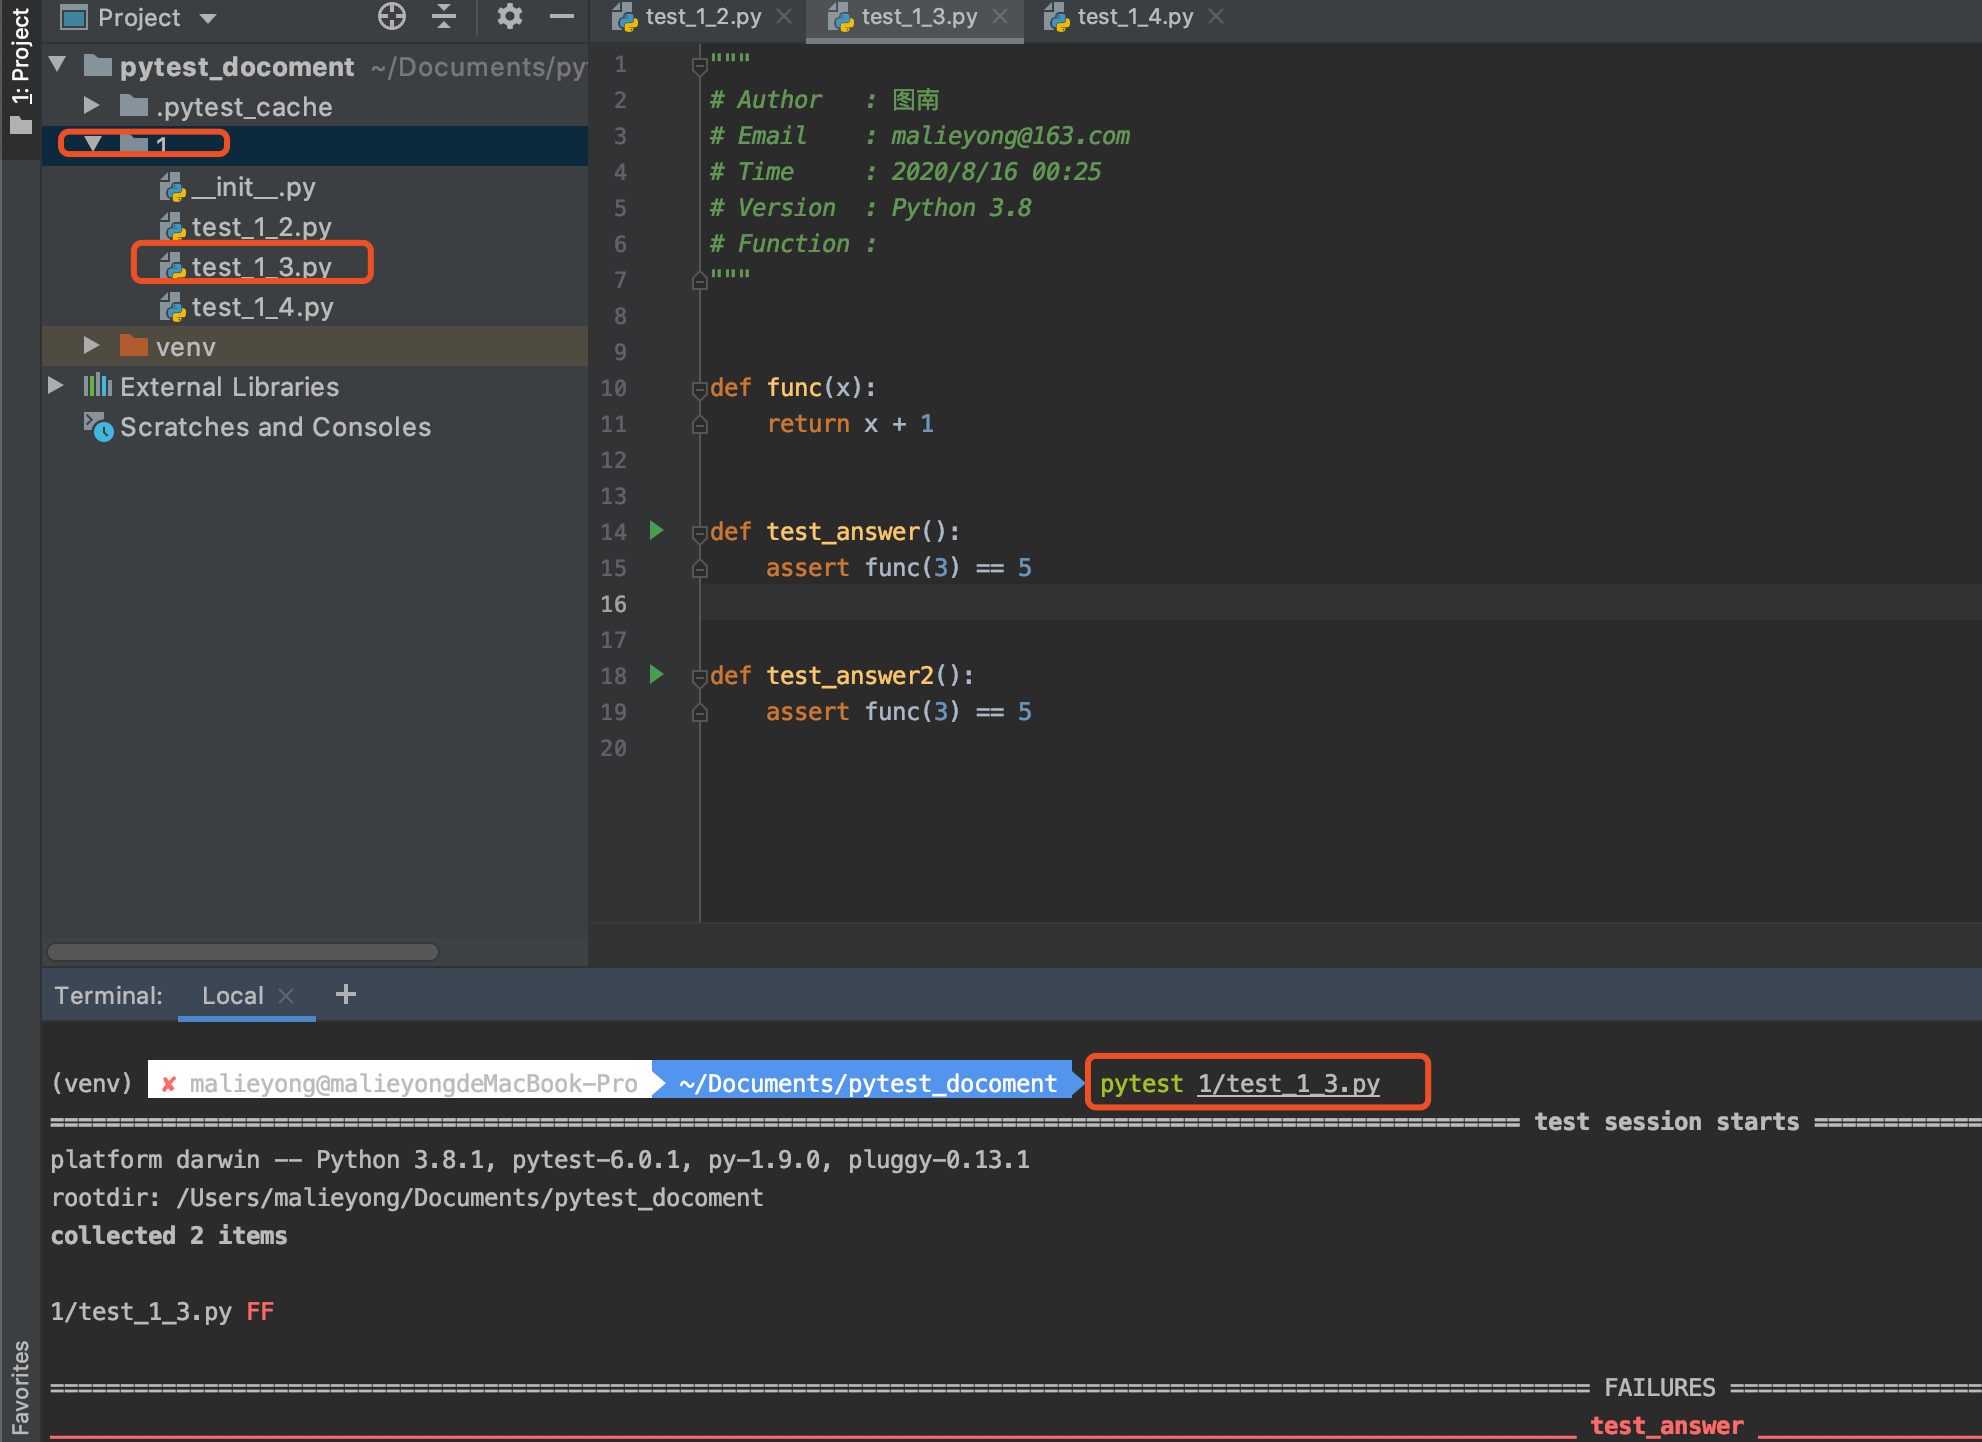This screenshot has width=1982, height=1442.
Task: Hide the Project panel with minus icon
Action: (562, 17)
